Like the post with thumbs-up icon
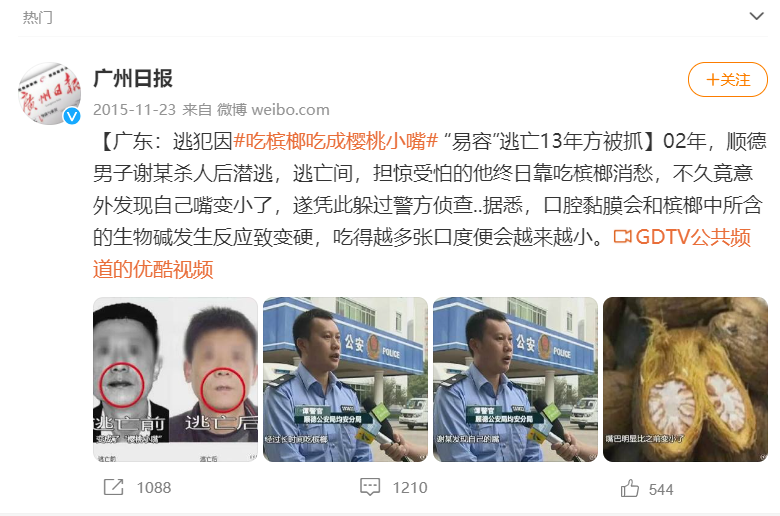This screenshot has width=780, height=516. (x=630, y=489)
